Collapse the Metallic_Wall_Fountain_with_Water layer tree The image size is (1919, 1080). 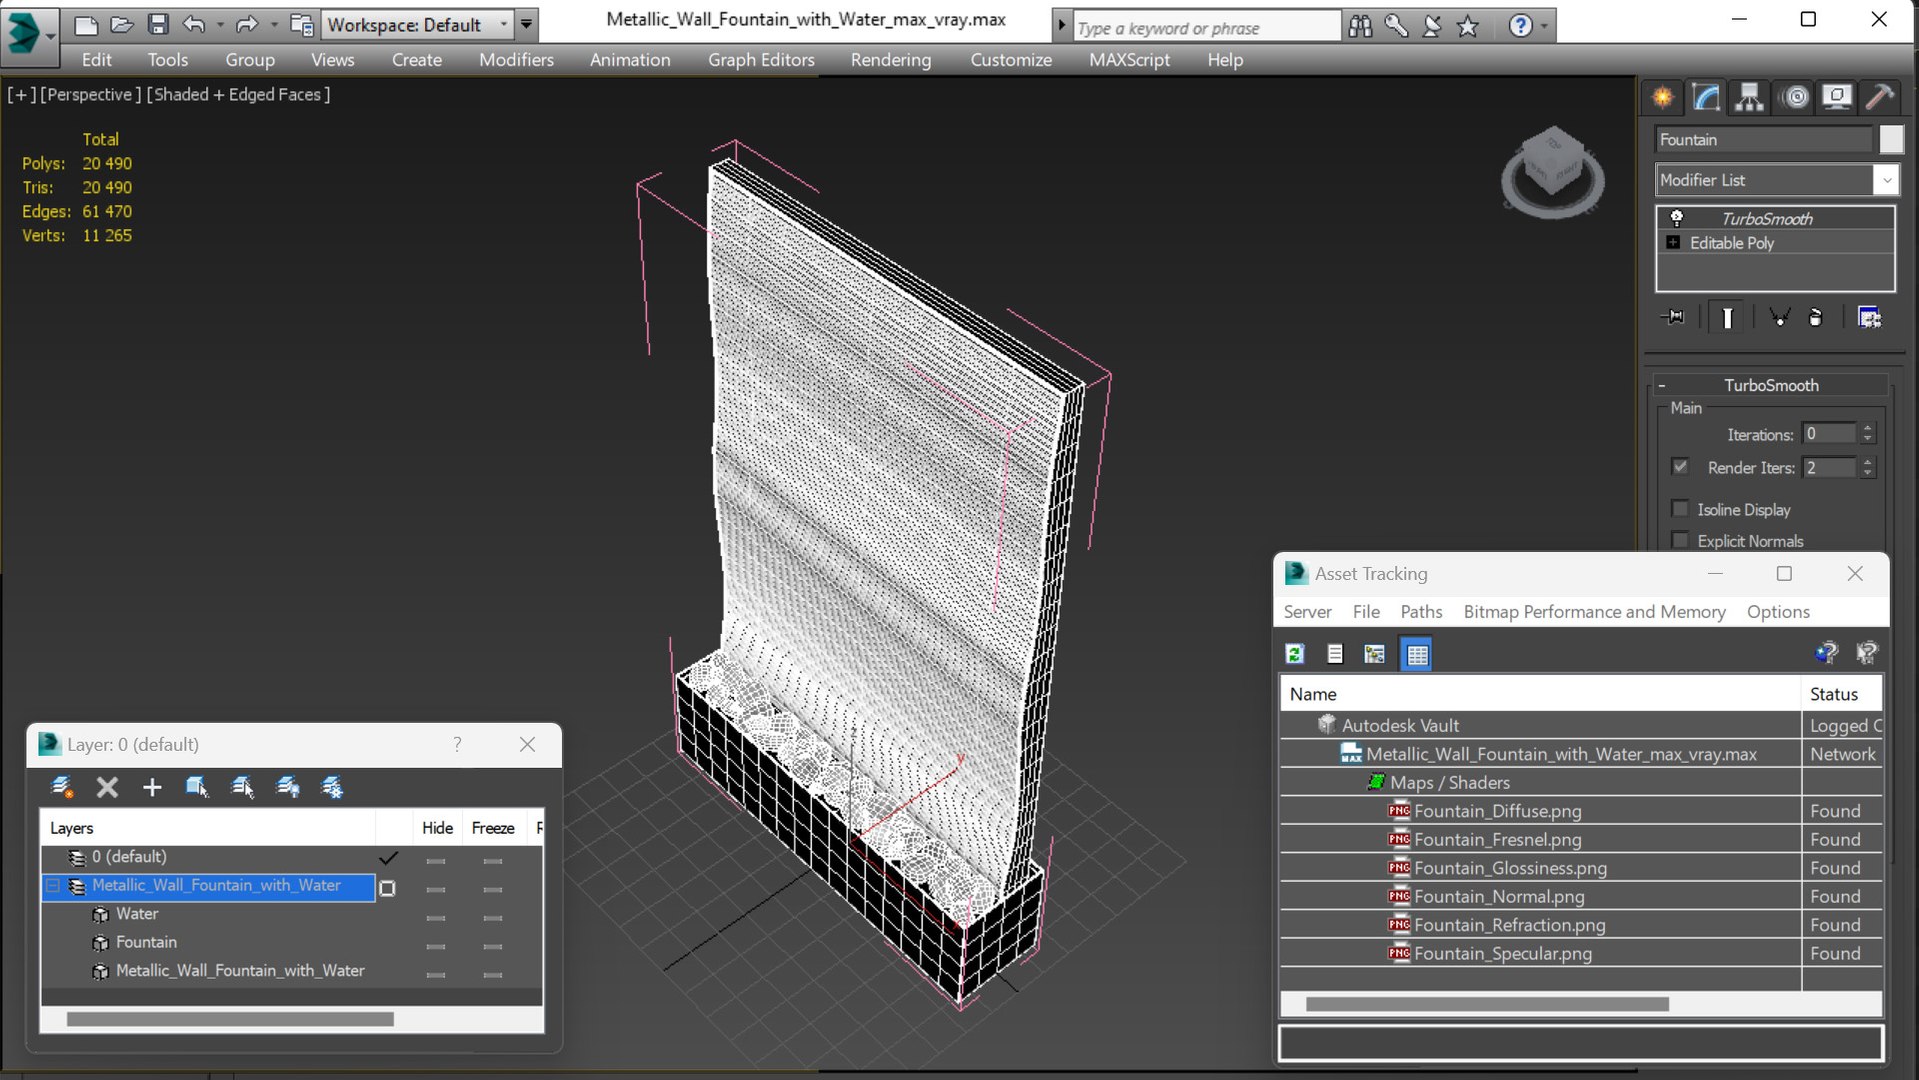[53, 886]
